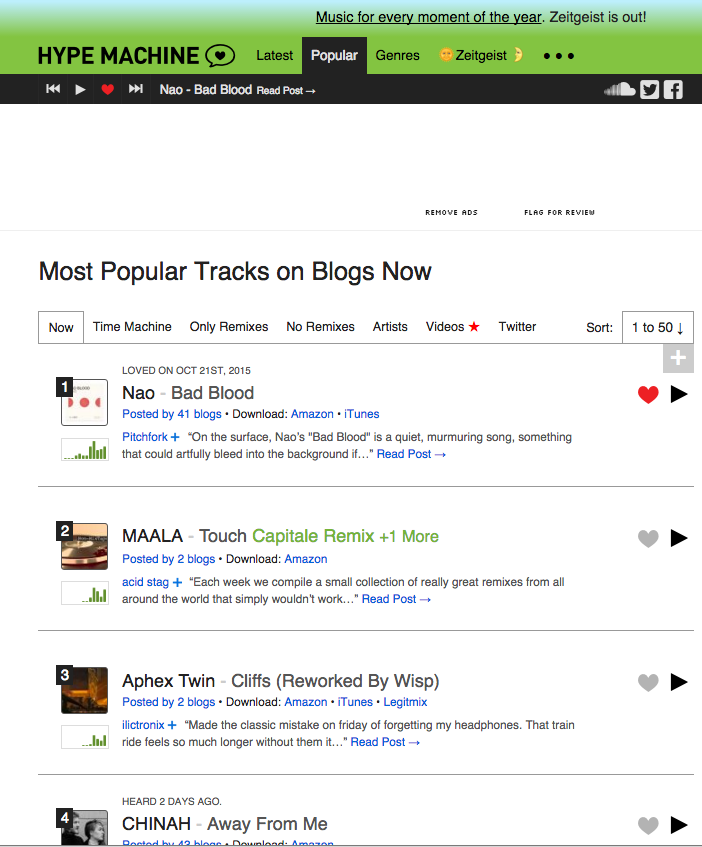
Task: Play Nao - Bad Blood track
Action: pyautogui.click(x=679, y=394)
